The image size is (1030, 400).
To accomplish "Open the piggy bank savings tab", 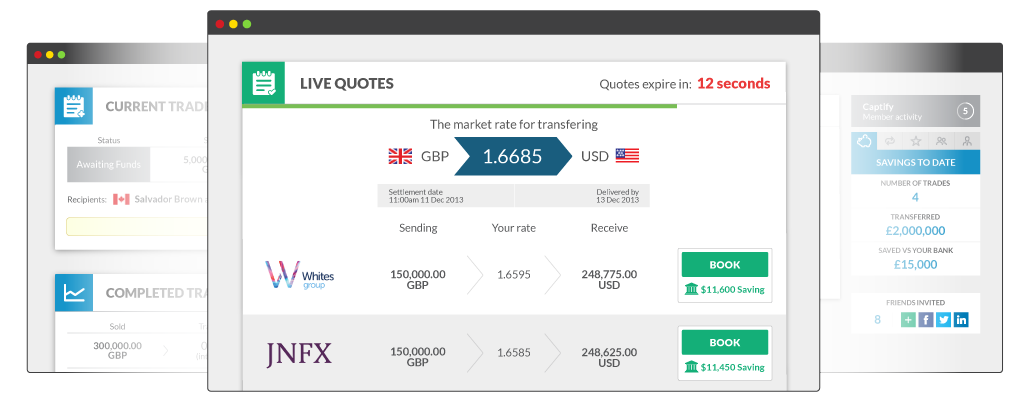I will coord(864,141).
